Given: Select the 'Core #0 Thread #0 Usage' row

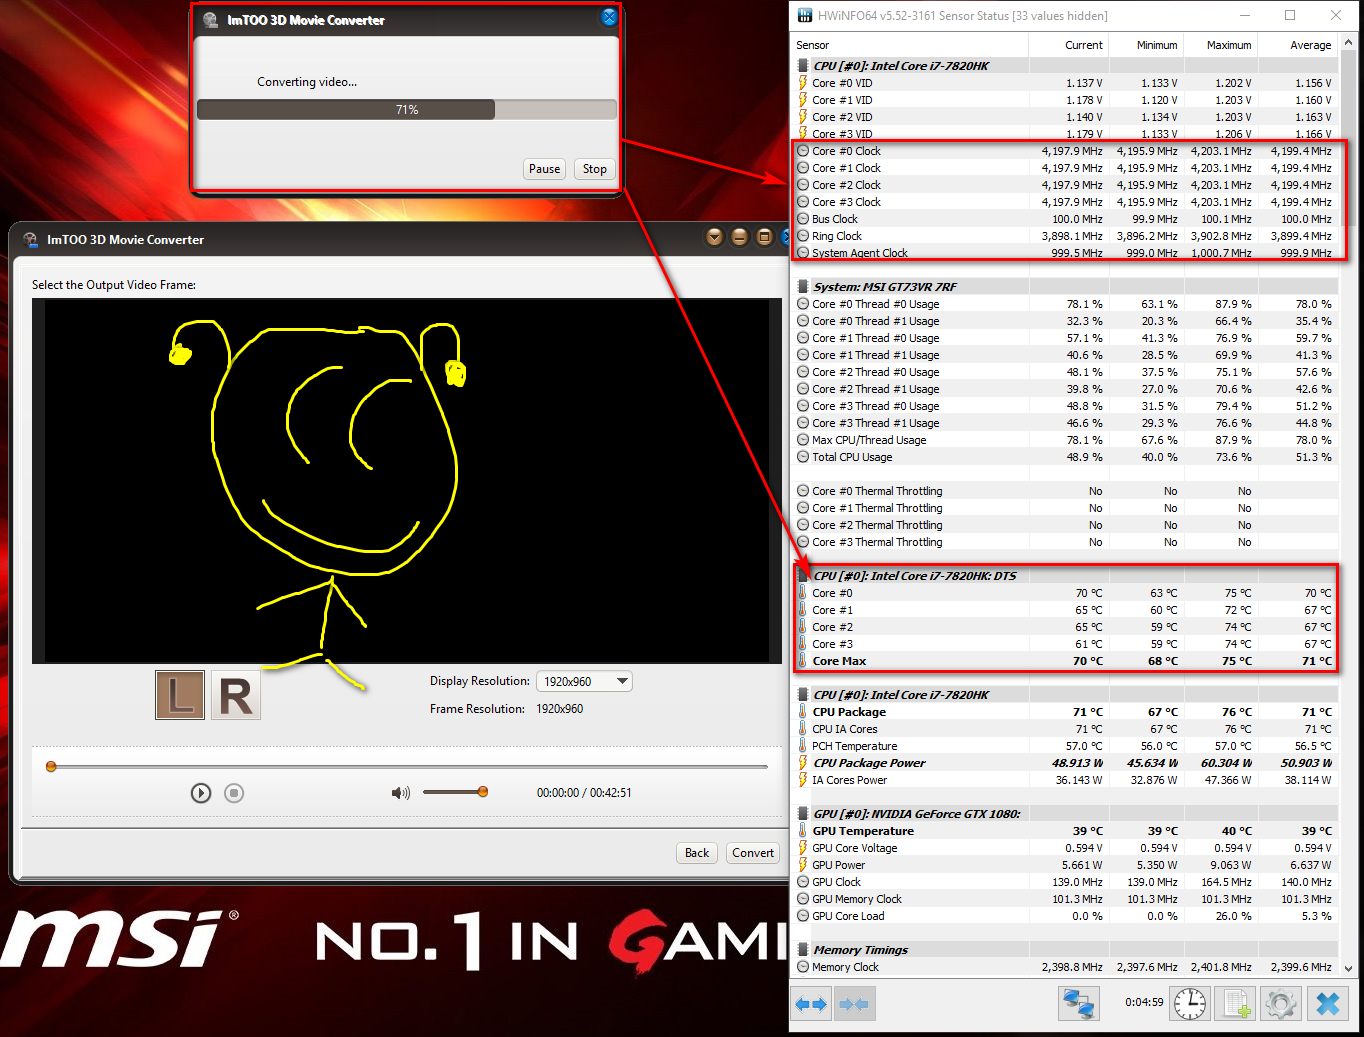Looking at the screenshot, I should coord(1066,304).
